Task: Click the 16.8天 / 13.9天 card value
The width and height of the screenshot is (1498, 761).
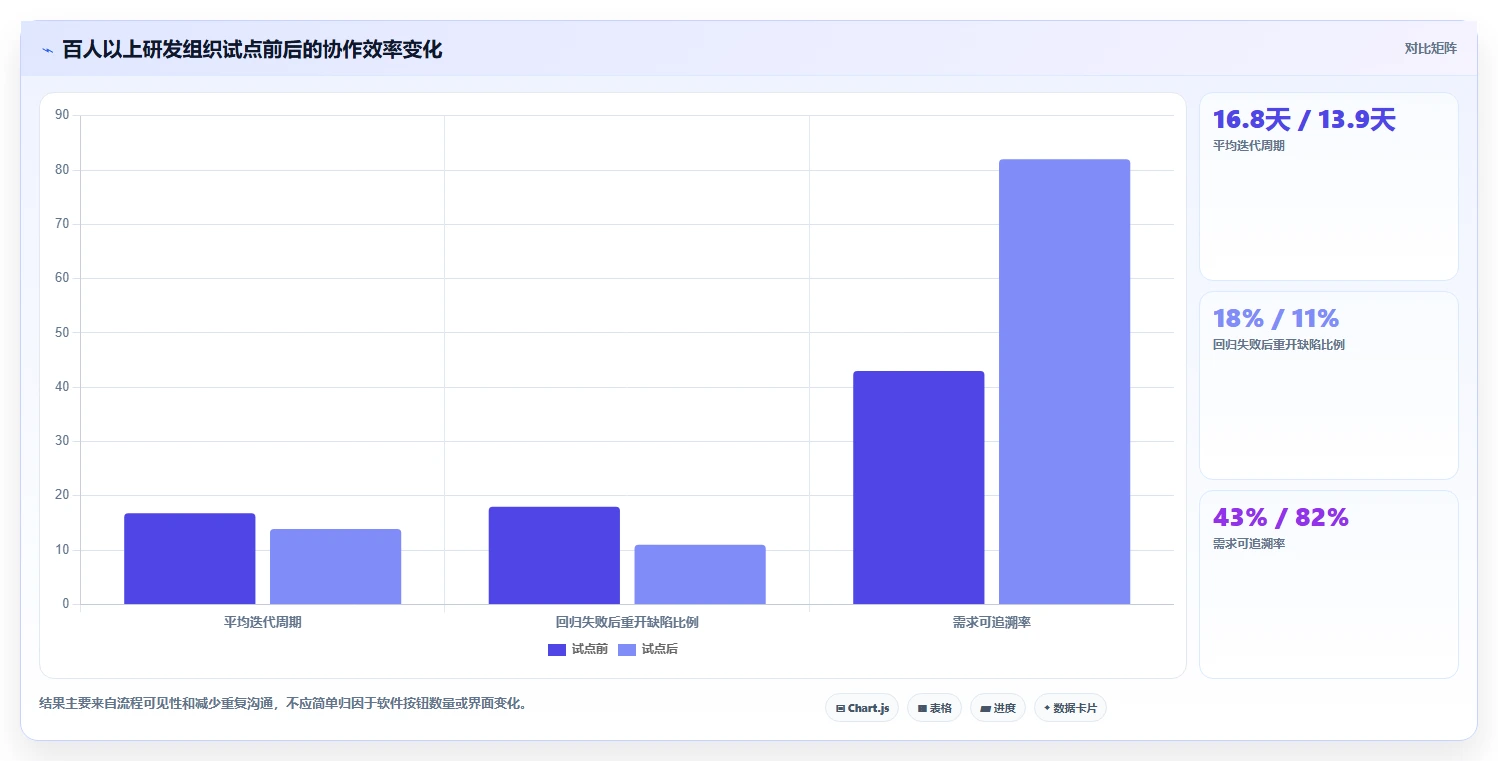Action: point(1304,120)
